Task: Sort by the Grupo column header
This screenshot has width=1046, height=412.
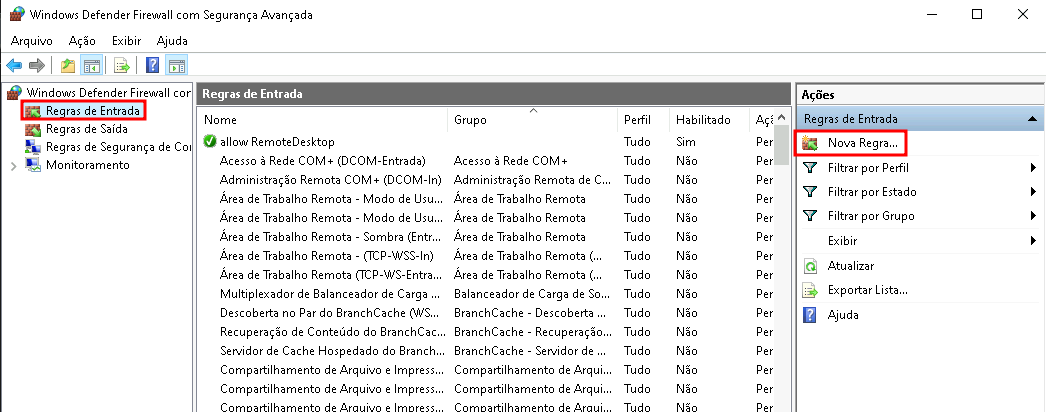Action: click(x=532, y=120)
